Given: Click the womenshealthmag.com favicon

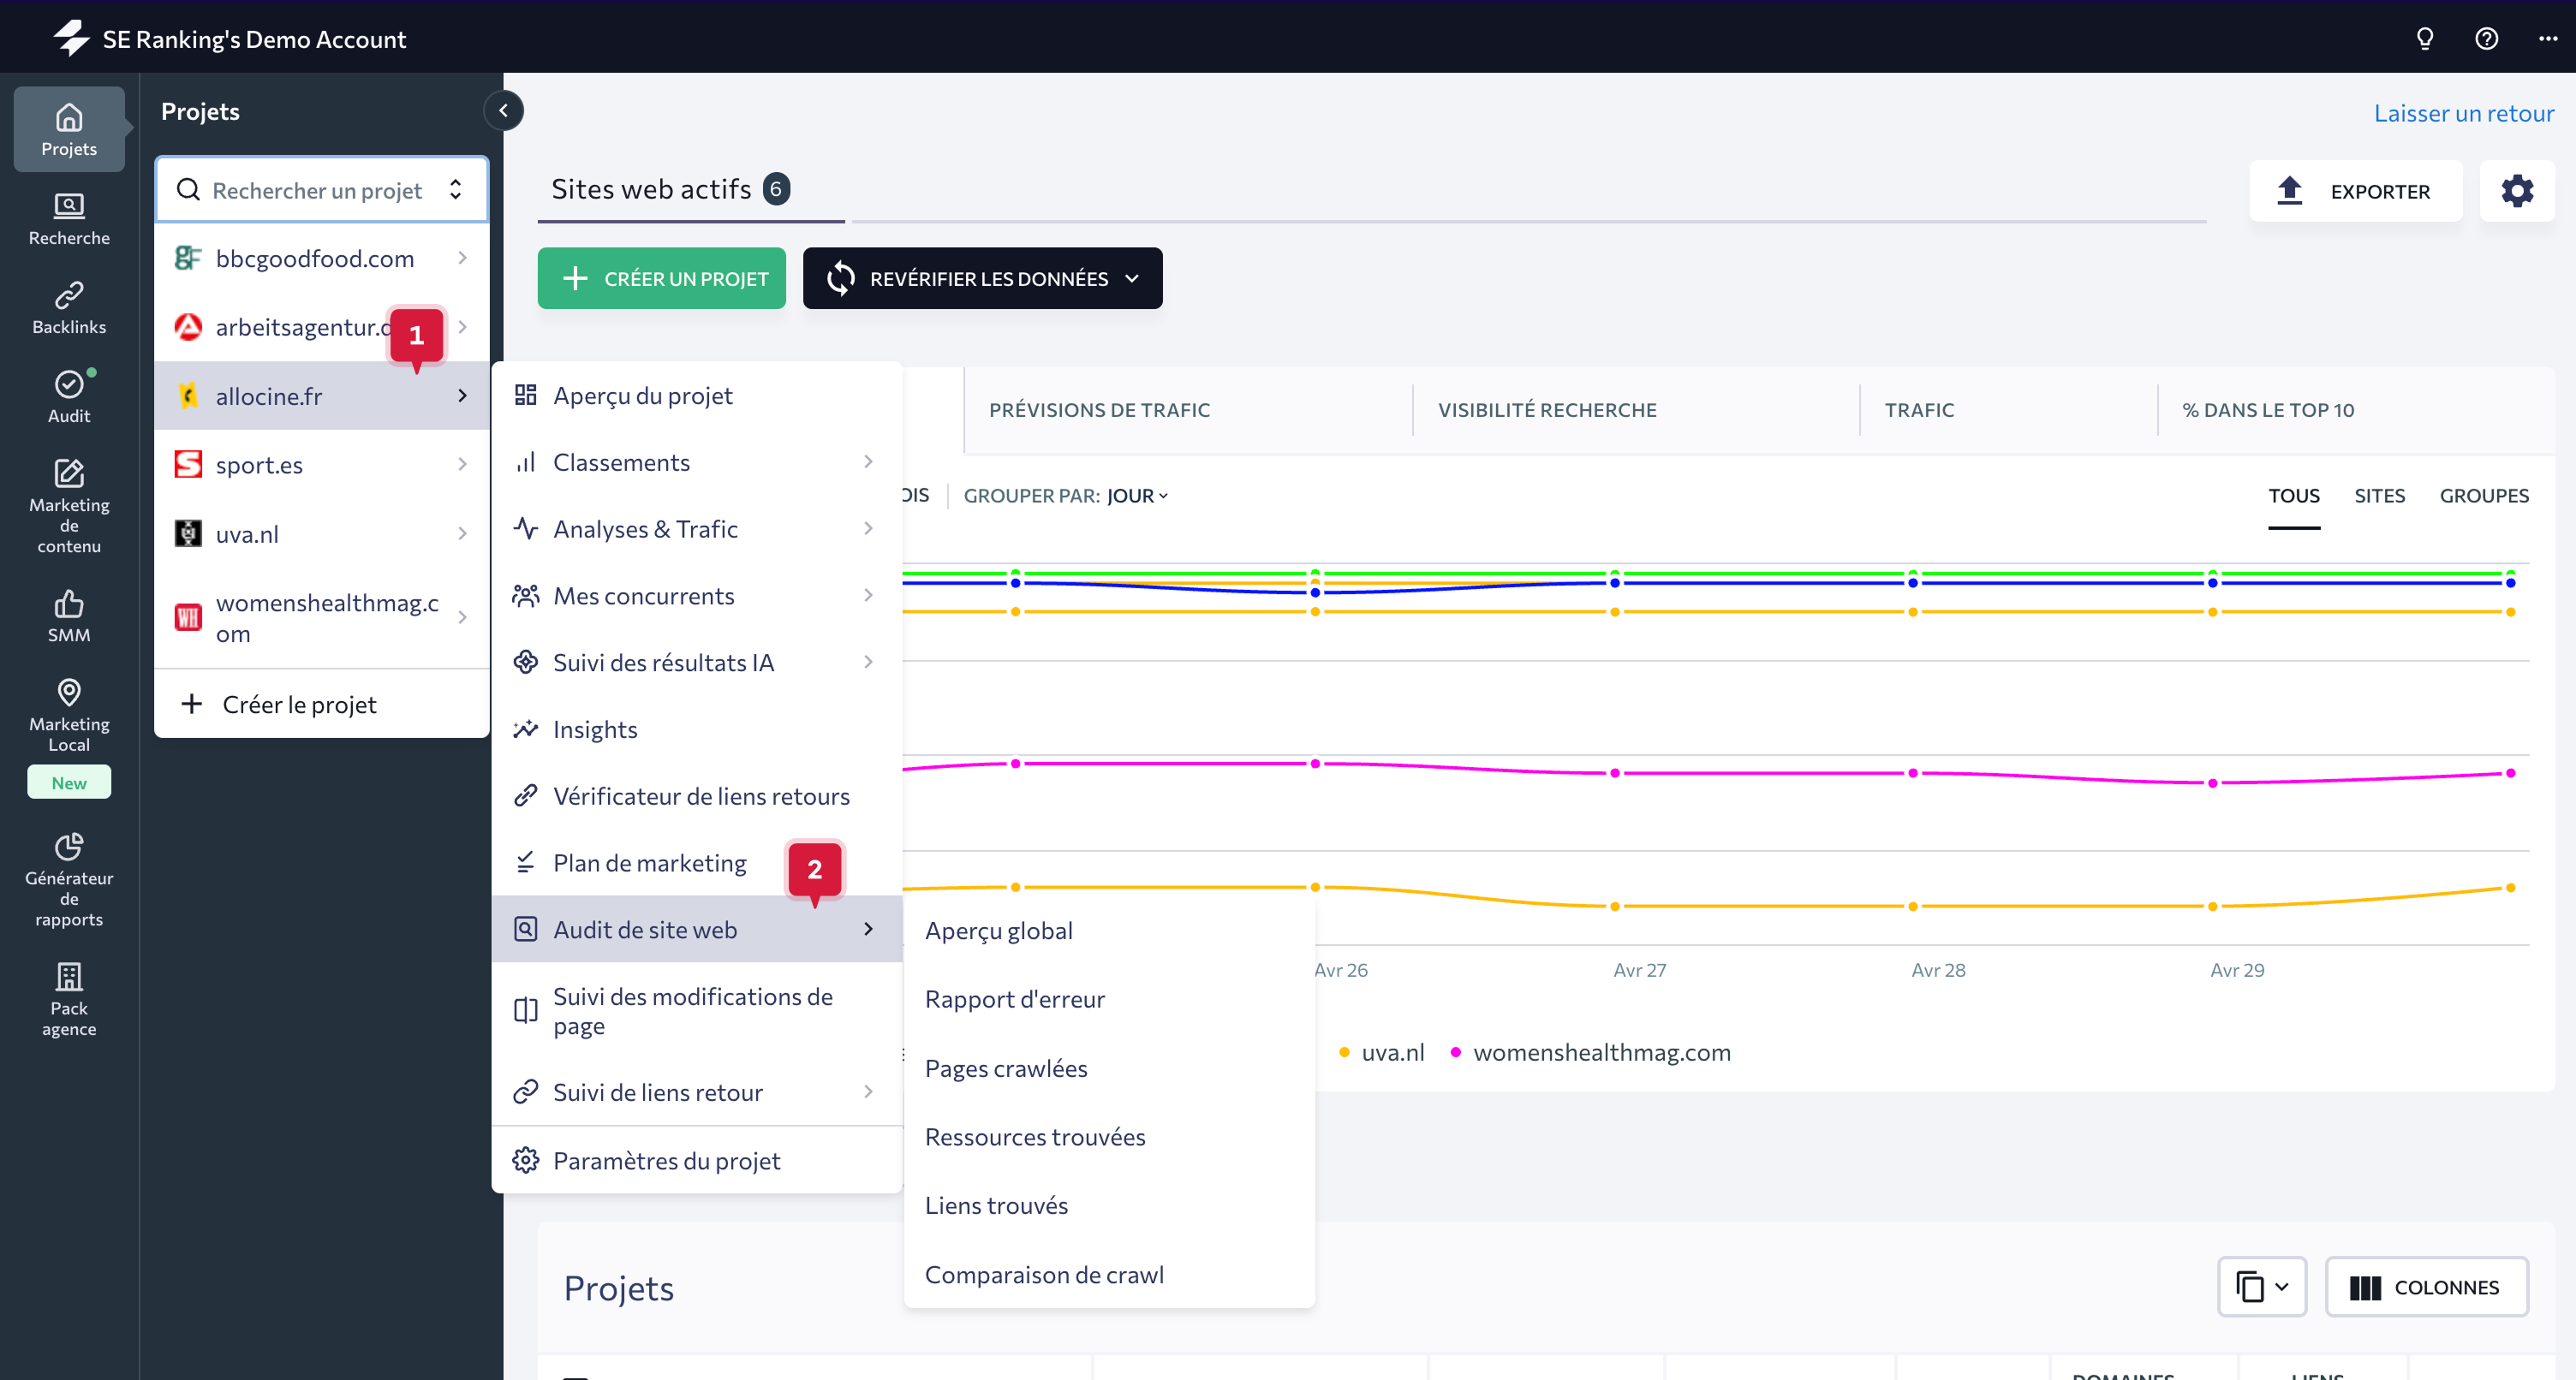Looking at the screenshot, I should 188,617.
